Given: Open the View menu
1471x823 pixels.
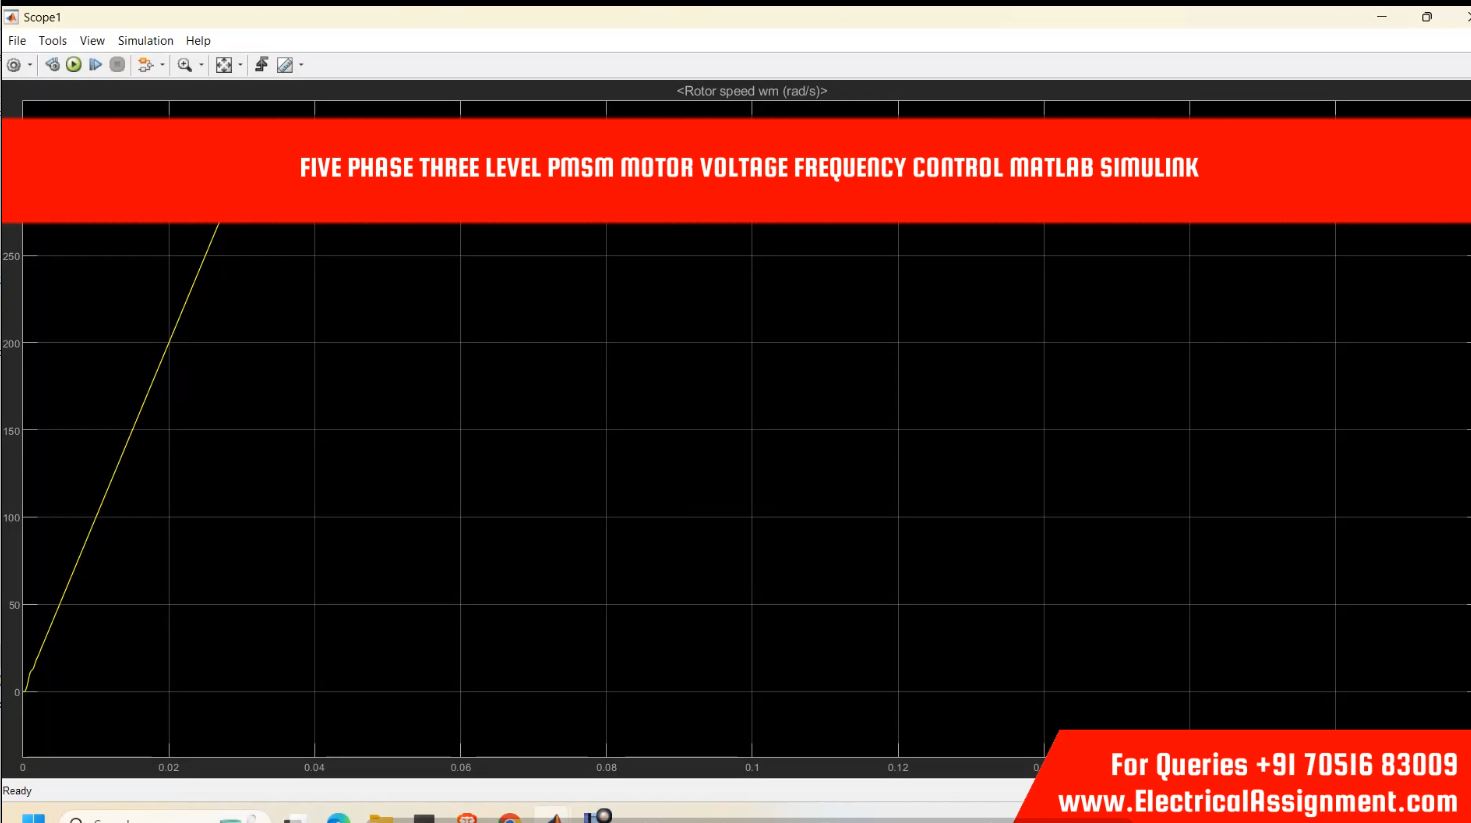Looking at the screenshot, I should pyautogui.click(x=92, y=41).
